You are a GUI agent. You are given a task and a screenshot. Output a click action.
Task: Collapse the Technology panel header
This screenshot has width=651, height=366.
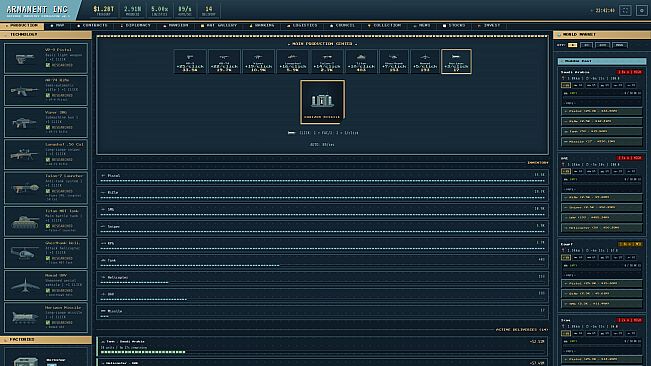point(46,34)
